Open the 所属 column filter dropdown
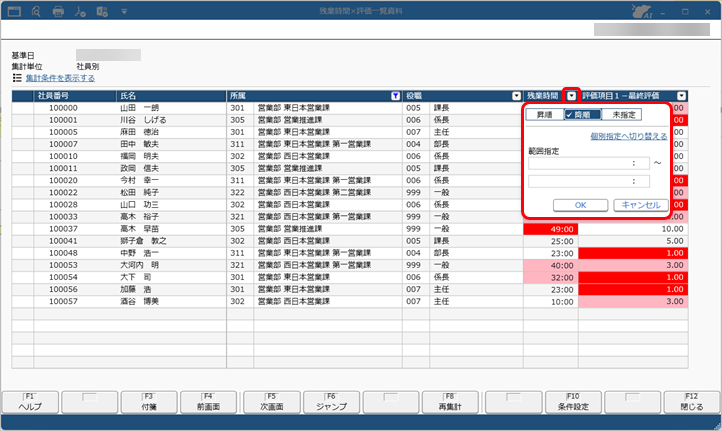722x431 pixels. [395, 96]
